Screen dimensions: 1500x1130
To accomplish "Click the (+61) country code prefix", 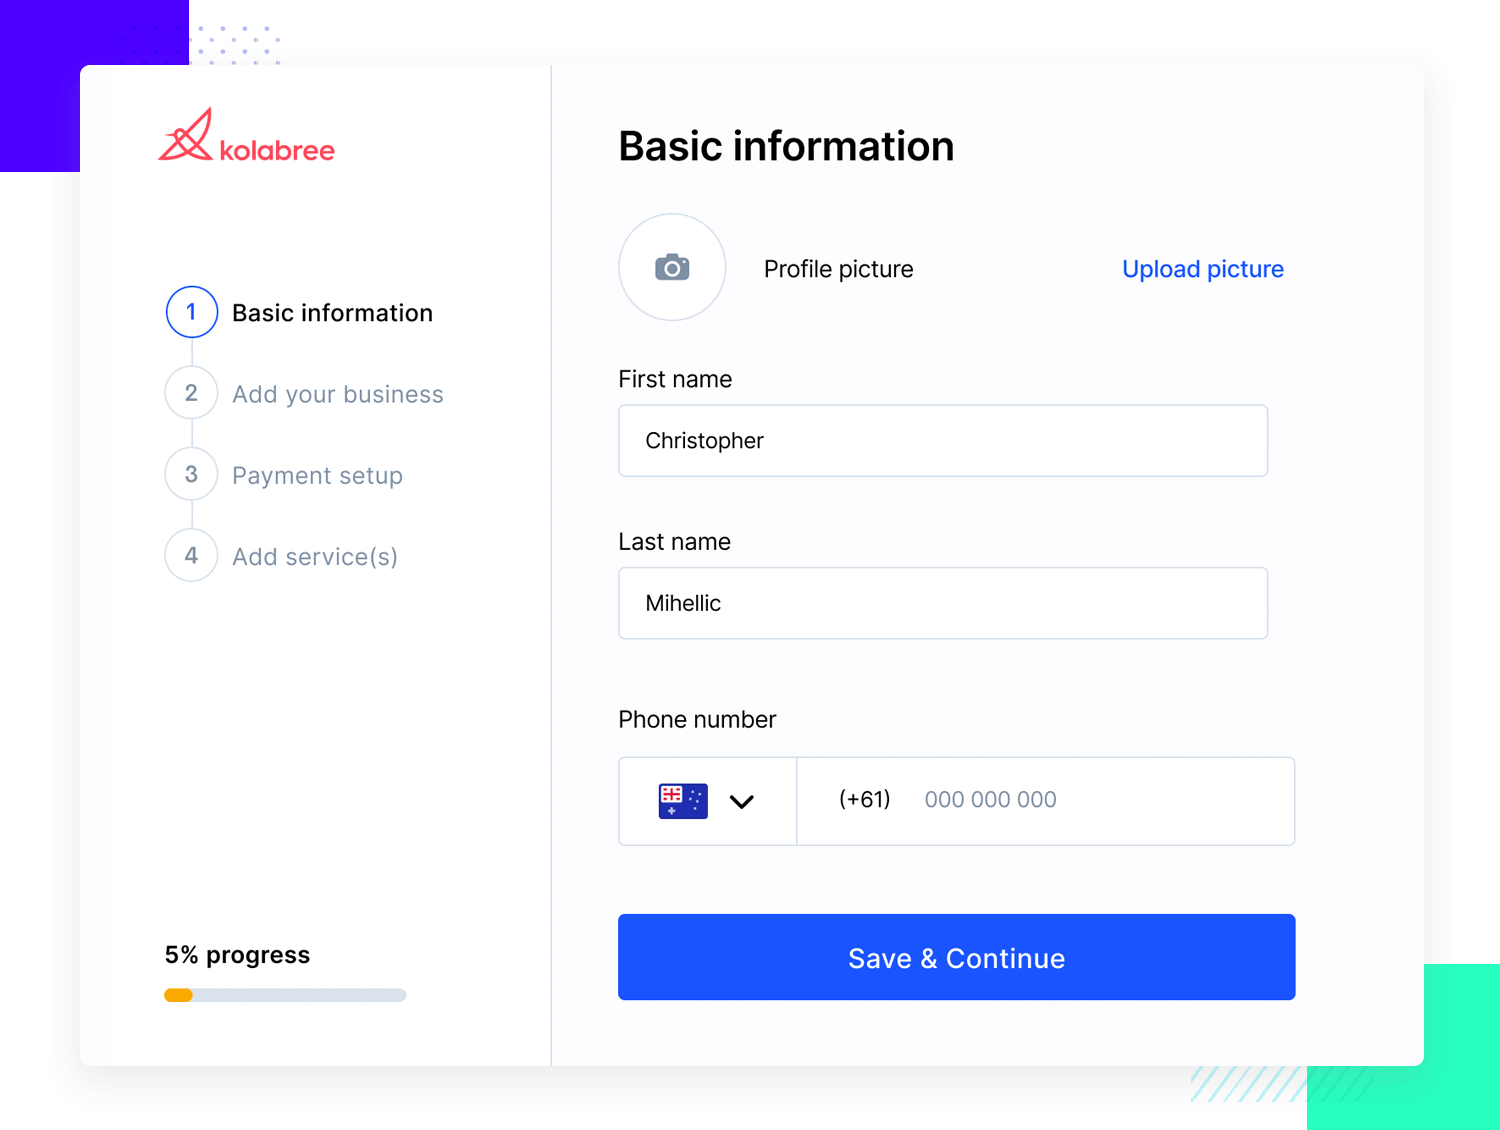I will coord(864,800).
